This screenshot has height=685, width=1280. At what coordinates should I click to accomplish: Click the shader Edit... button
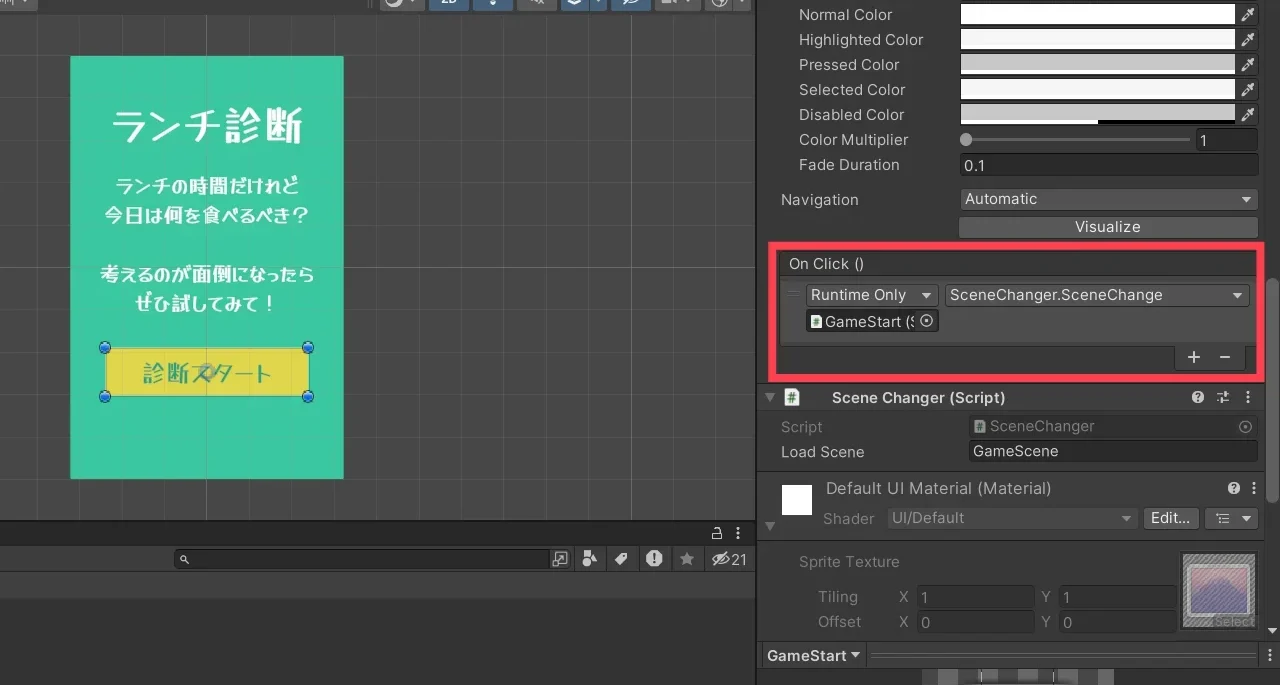[1170, 518]
